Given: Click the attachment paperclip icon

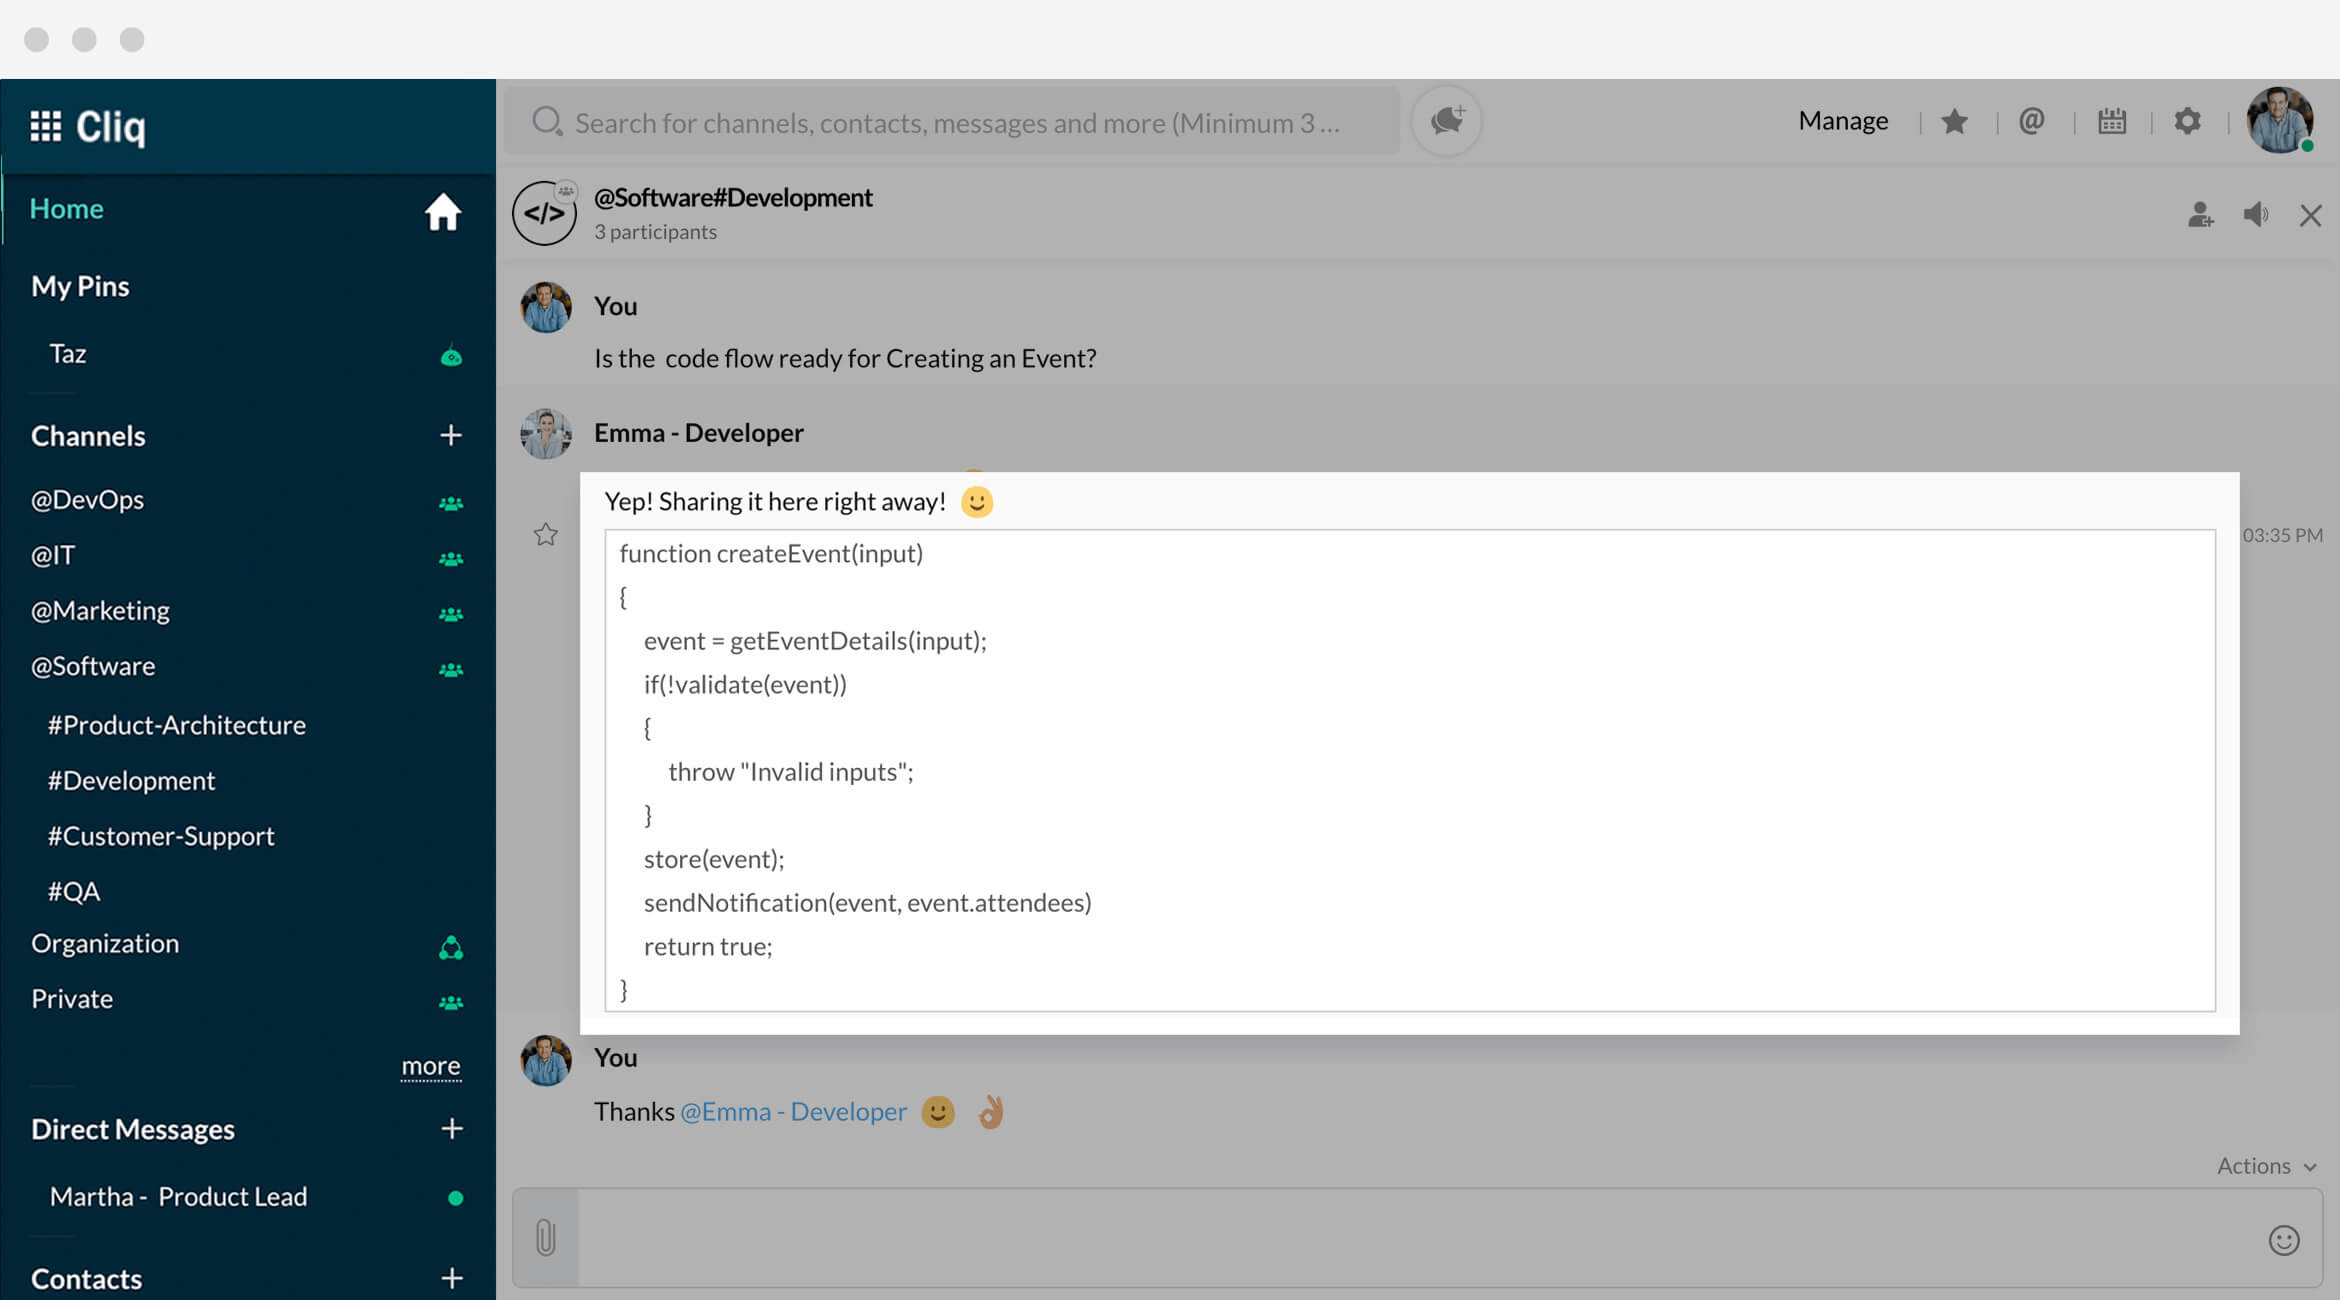Looking at the screenshot, I should tap(545, 1237).
